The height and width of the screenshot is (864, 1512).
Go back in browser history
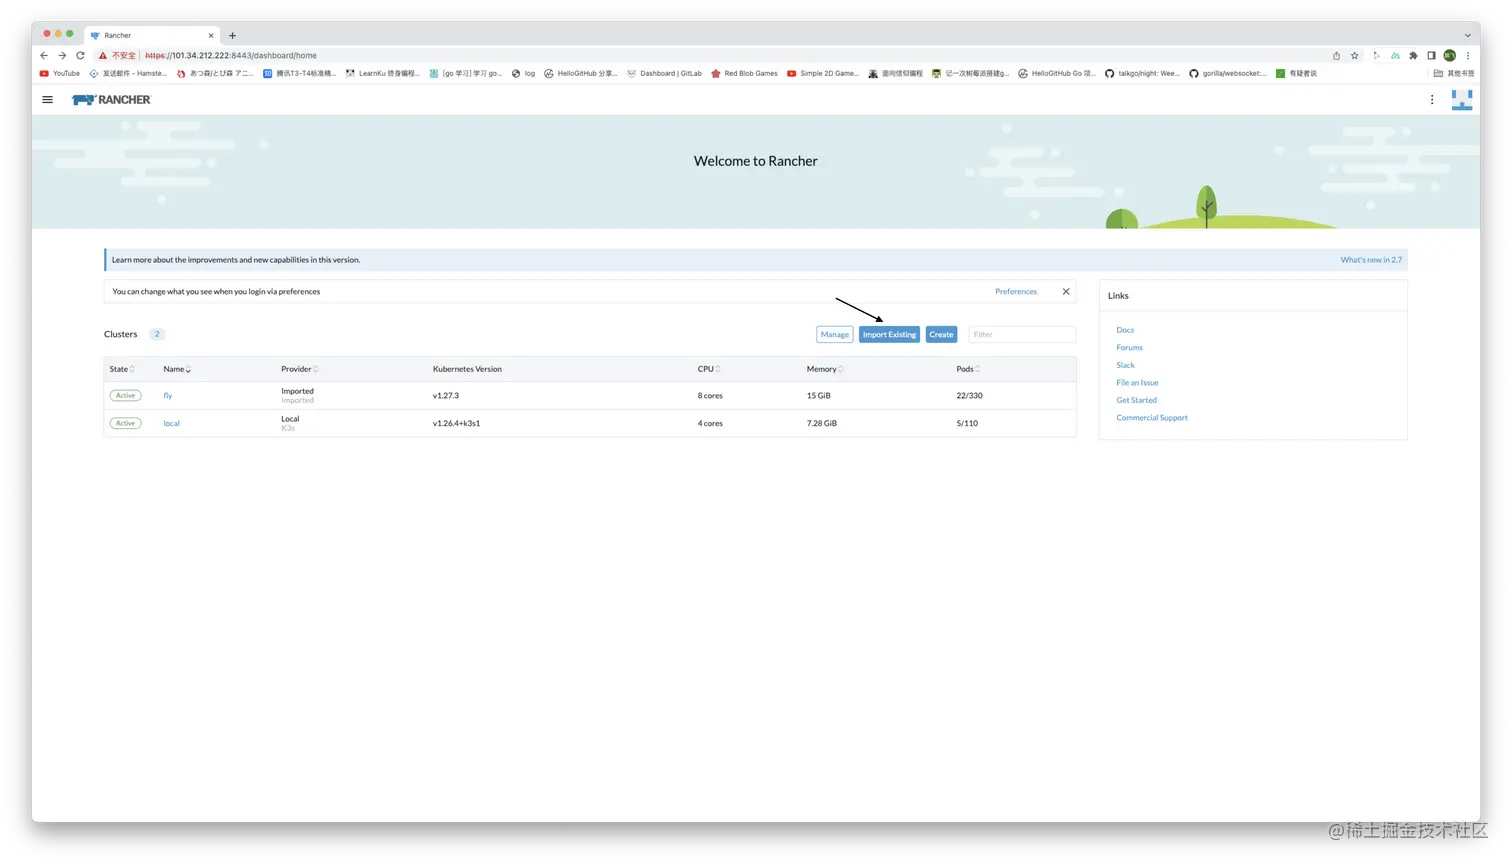pyautogui.click(x=44, y=56)
